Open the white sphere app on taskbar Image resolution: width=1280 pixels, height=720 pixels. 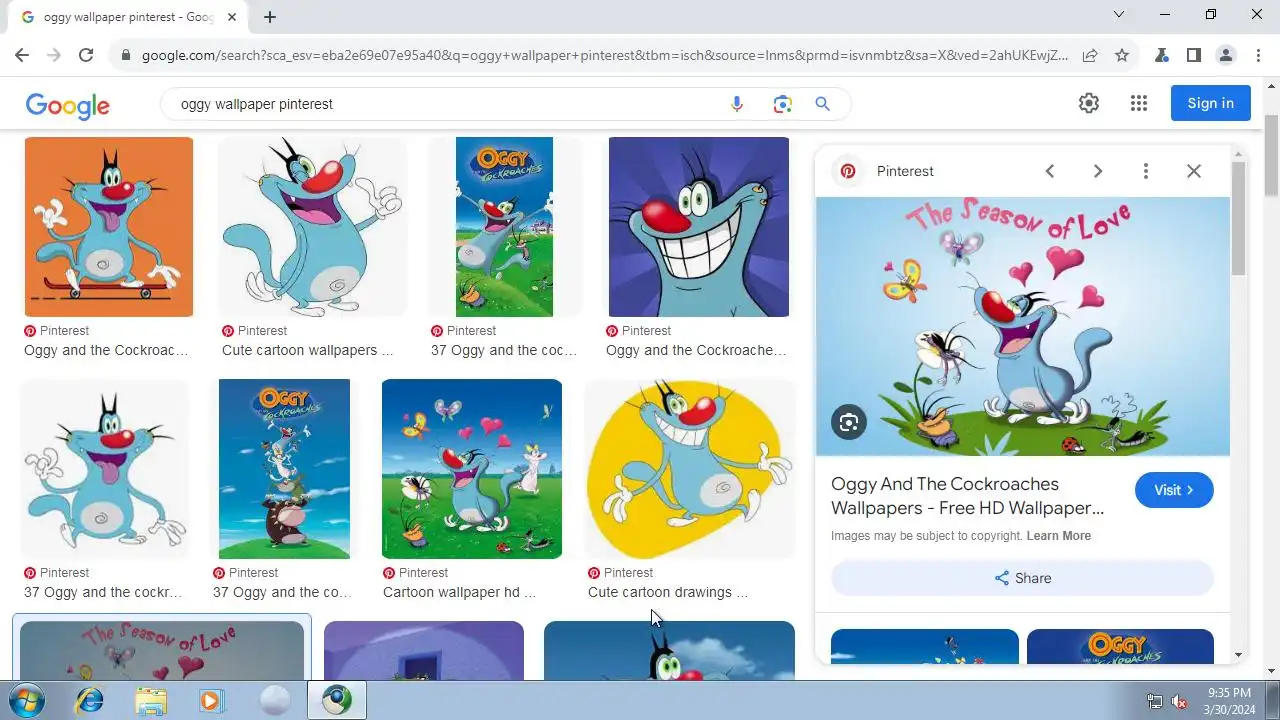tap(274, 700)
